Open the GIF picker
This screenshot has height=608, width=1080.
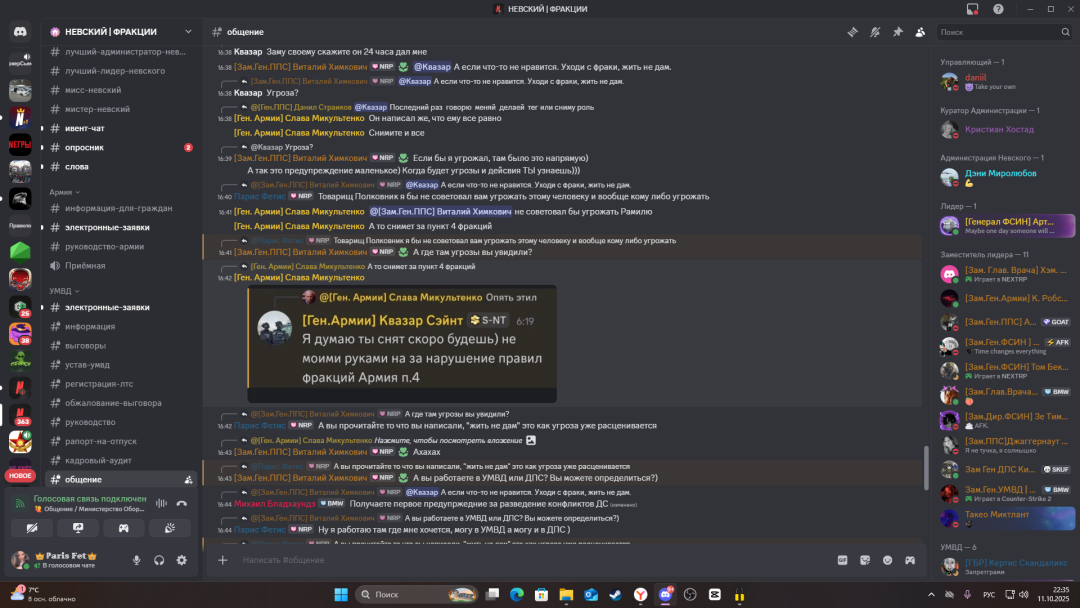point(842,560)
